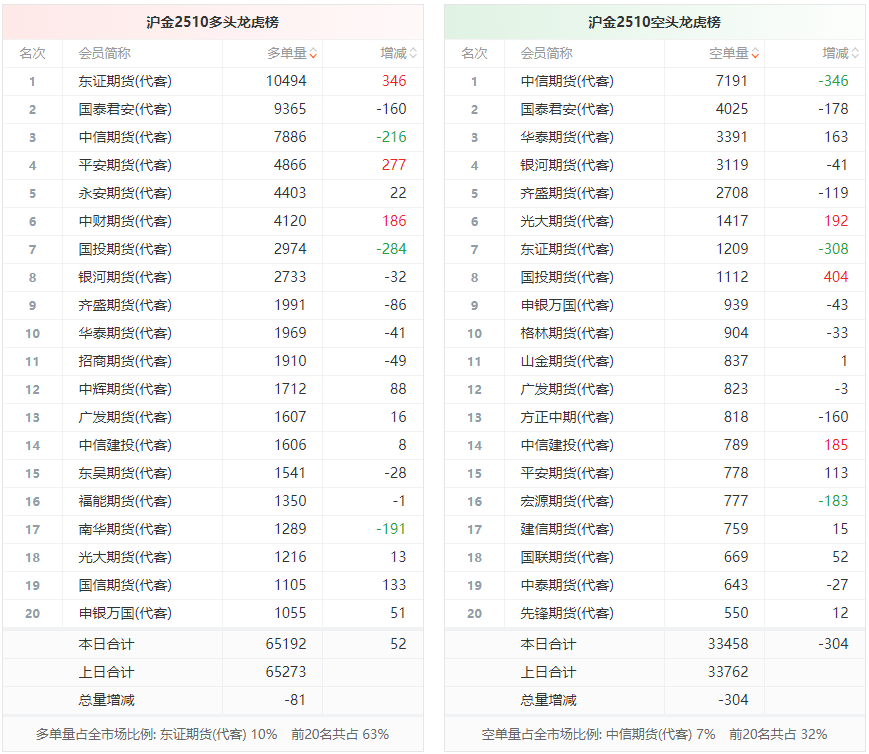The height and width of the screenshot is (754, 869).
Task: Sort short table by 增减 arrows
Action: point(855,54)
